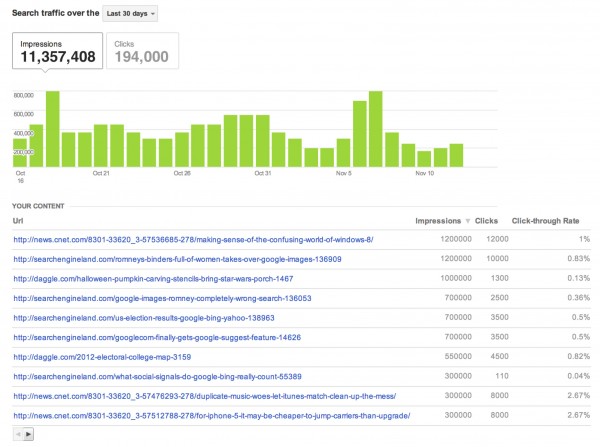Open google-images-romney-completely-wrong link
This screenshot has height=447, width=600.
pos(162,299)
